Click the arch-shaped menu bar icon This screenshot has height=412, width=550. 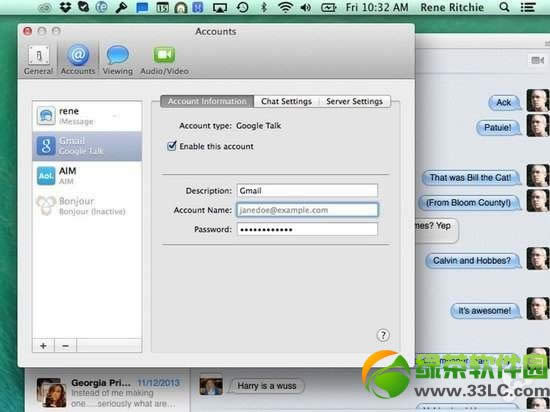pyautogui.click(x=180, y=8)
